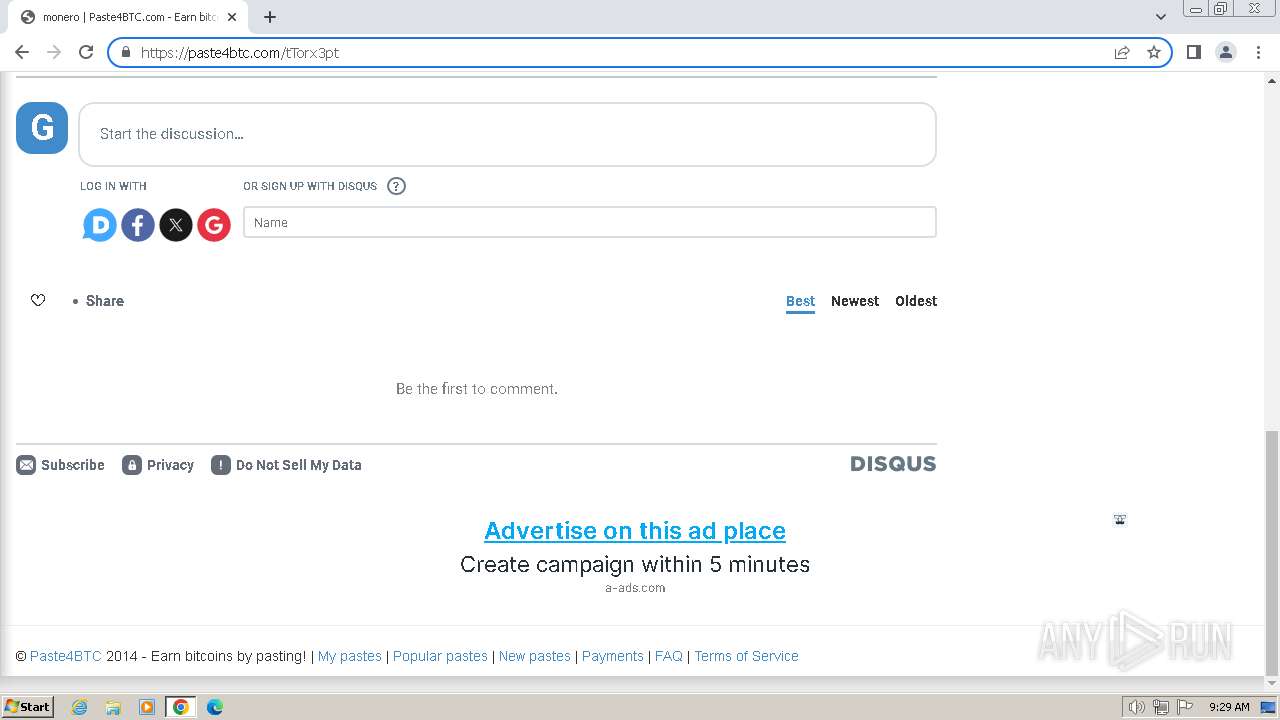Click the Do Not Sell exclamation icon
The image size is (1280, 720).
pyautogui.click(x=221, y=465)
